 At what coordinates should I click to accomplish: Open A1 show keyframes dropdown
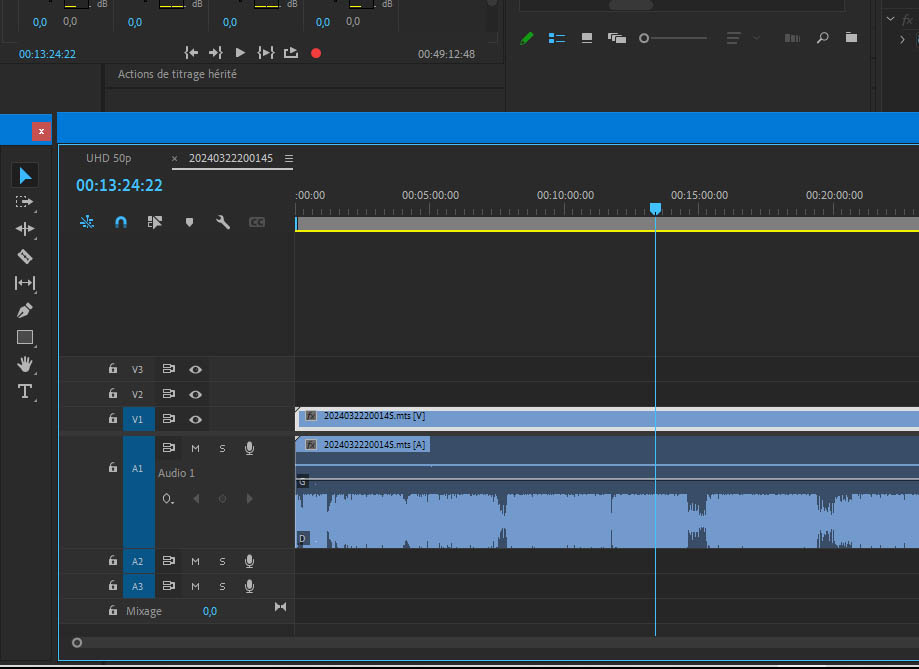(168, 499)
